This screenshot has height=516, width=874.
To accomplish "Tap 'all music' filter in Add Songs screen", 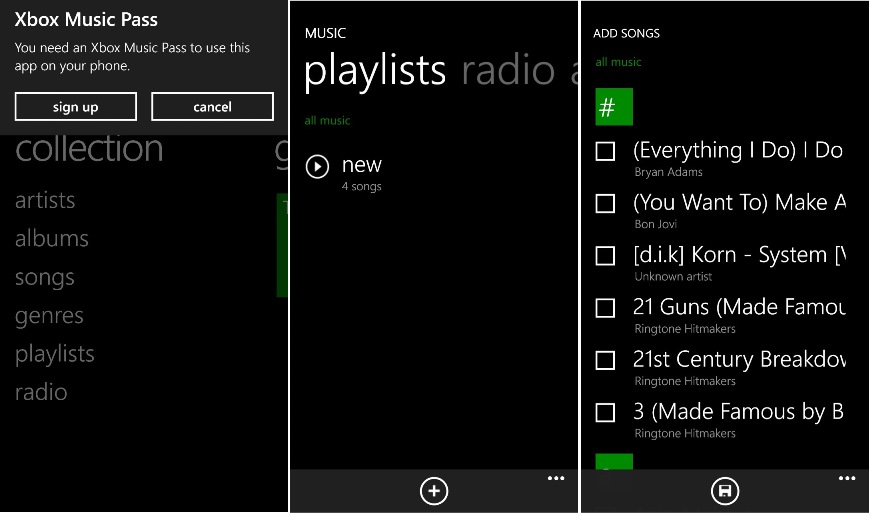I will (x=618, y=62).
